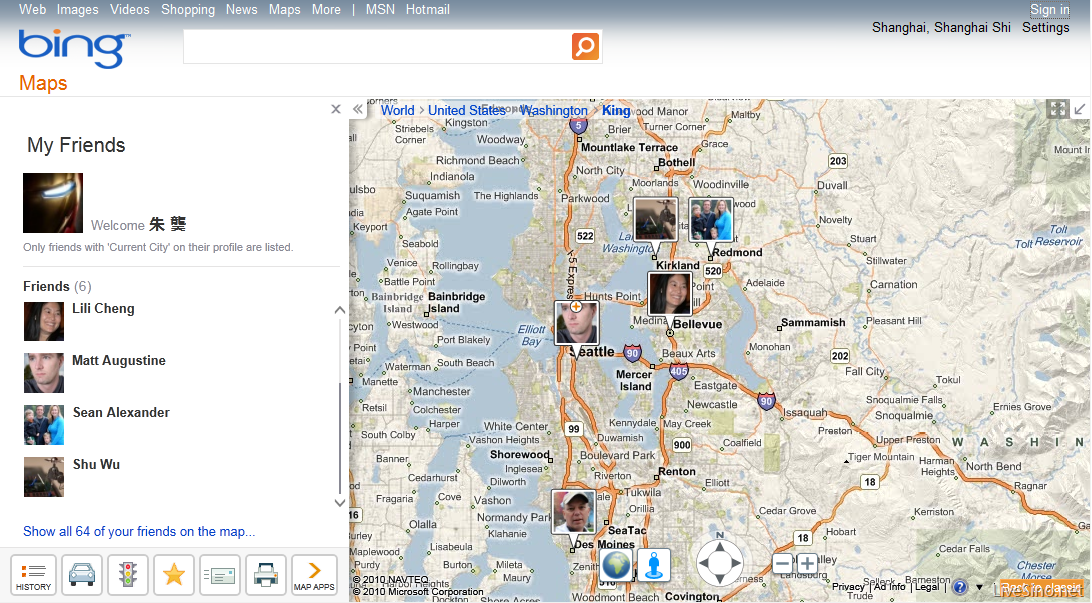Pan map west on compass control
1092x603 pixels.
[705, 563]
